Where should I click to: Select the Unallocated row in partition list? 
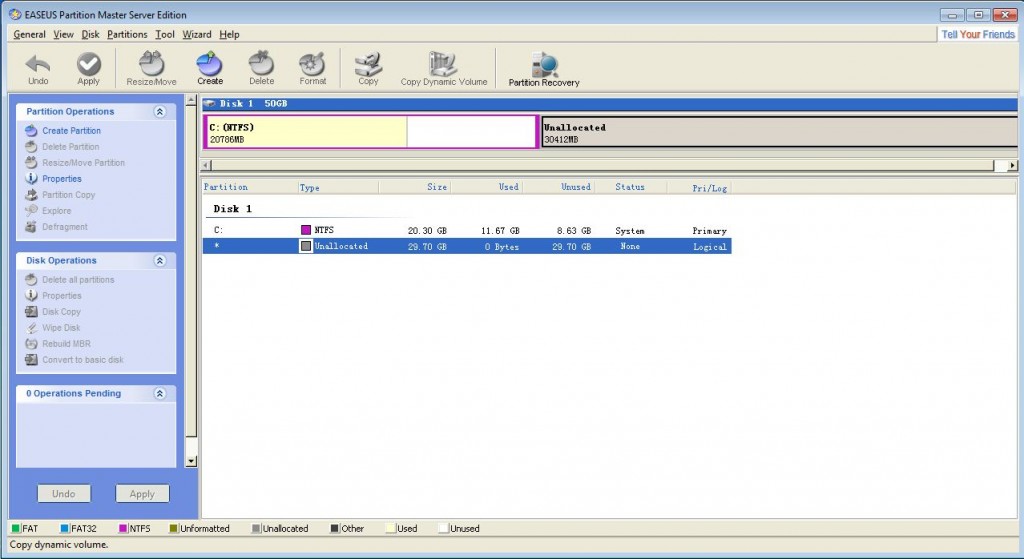pyautogui.click(x=466, y=246)
